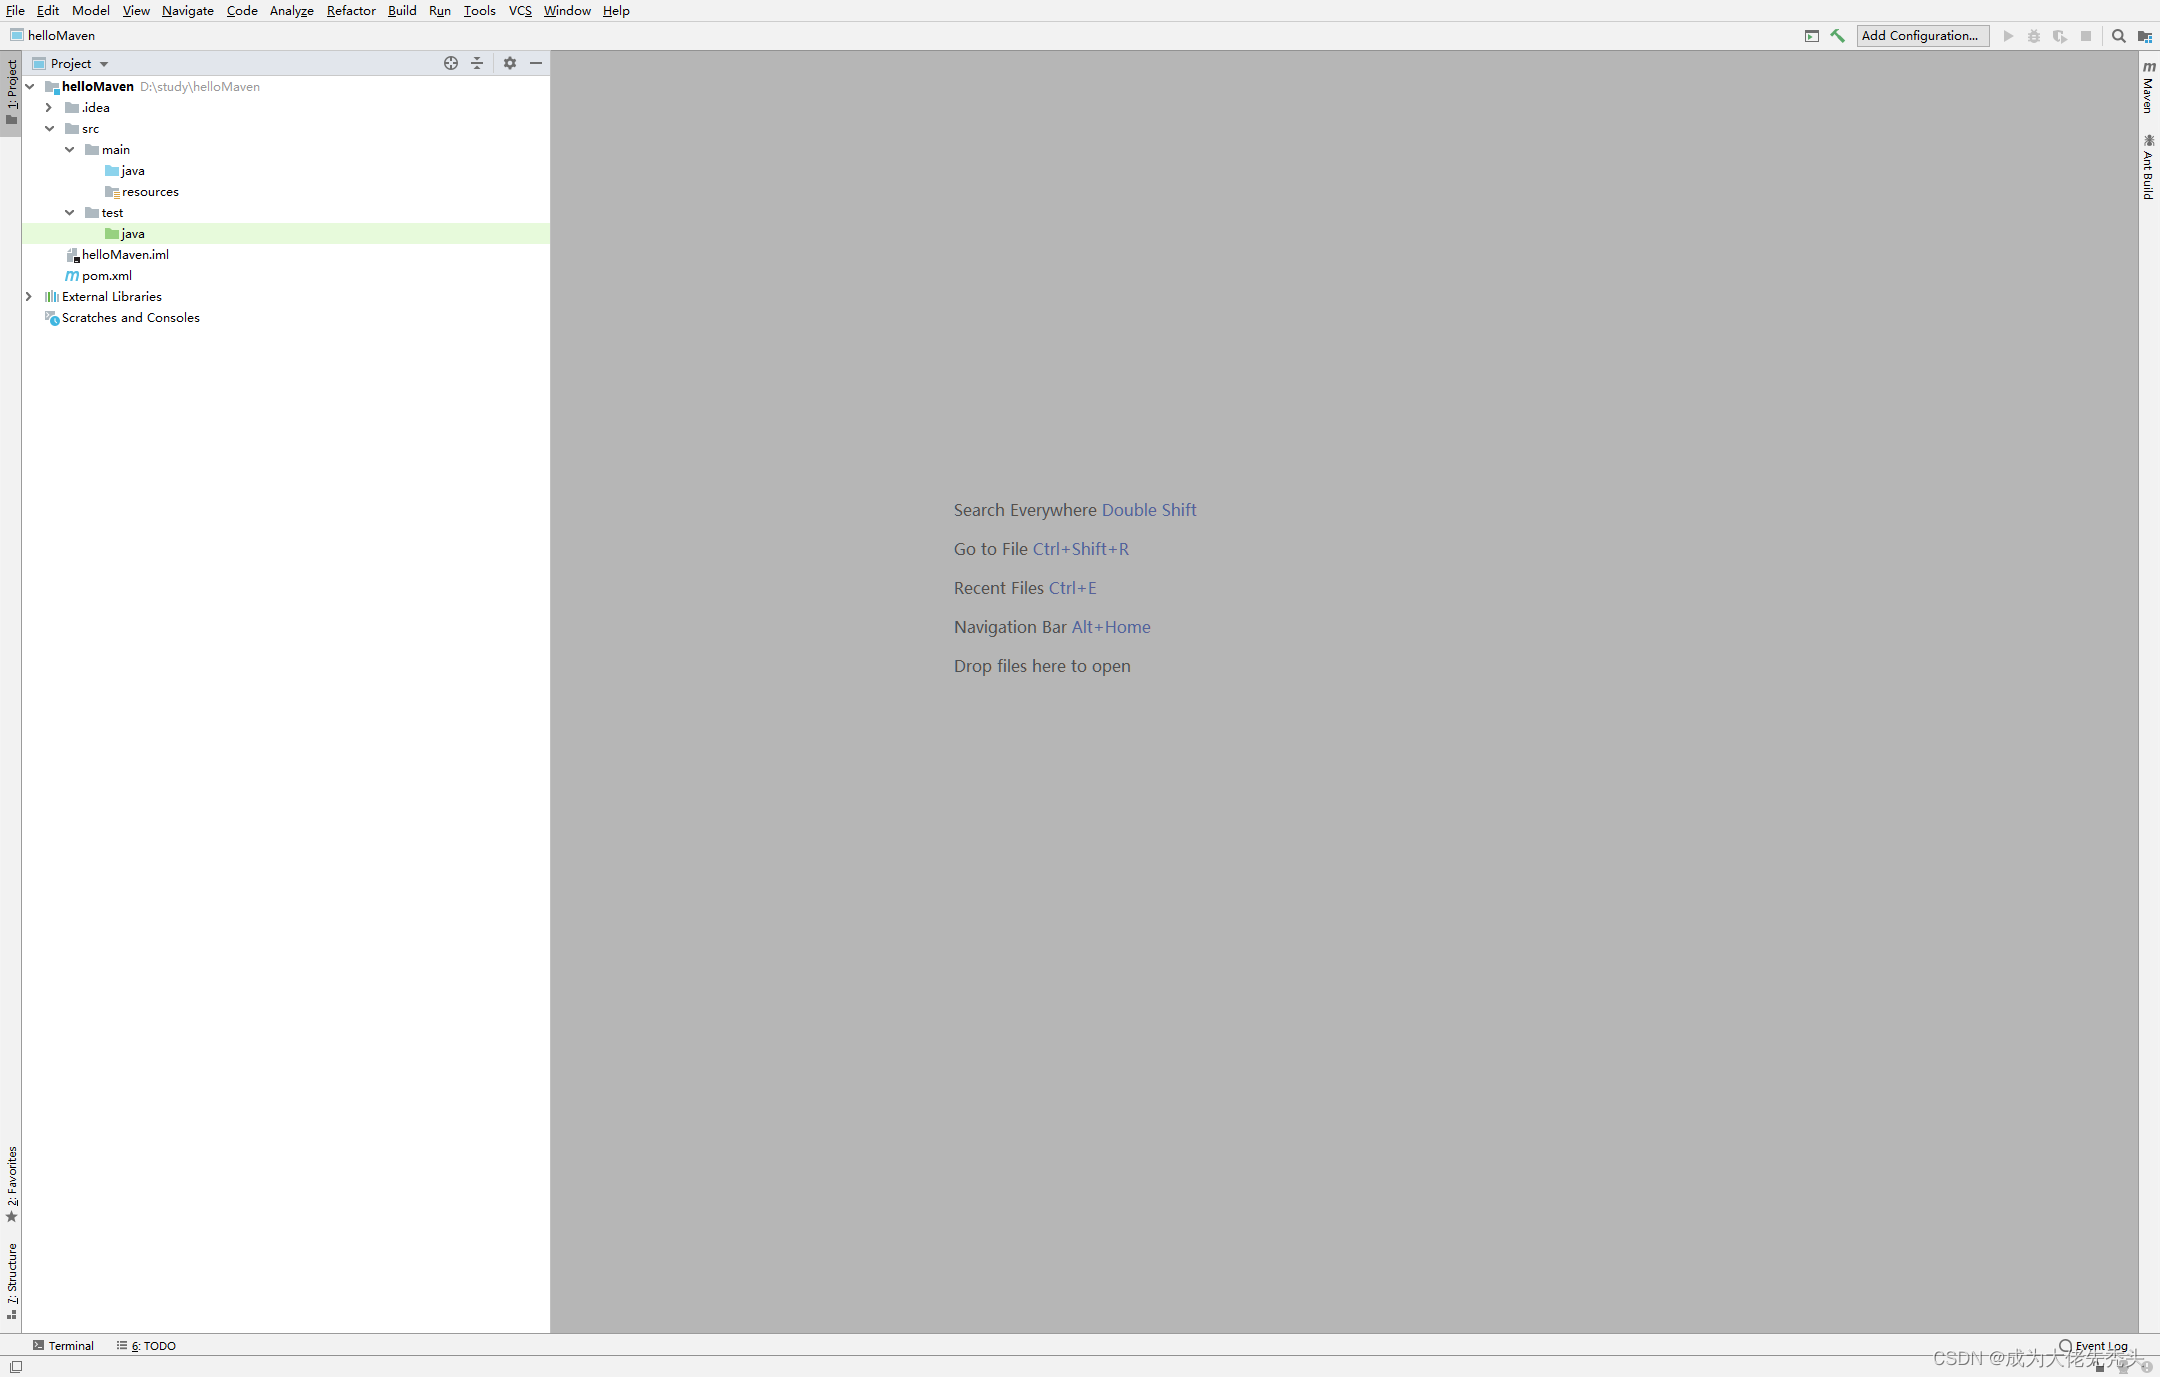Expand the External Libraries tree item

[x=28, y=296]
